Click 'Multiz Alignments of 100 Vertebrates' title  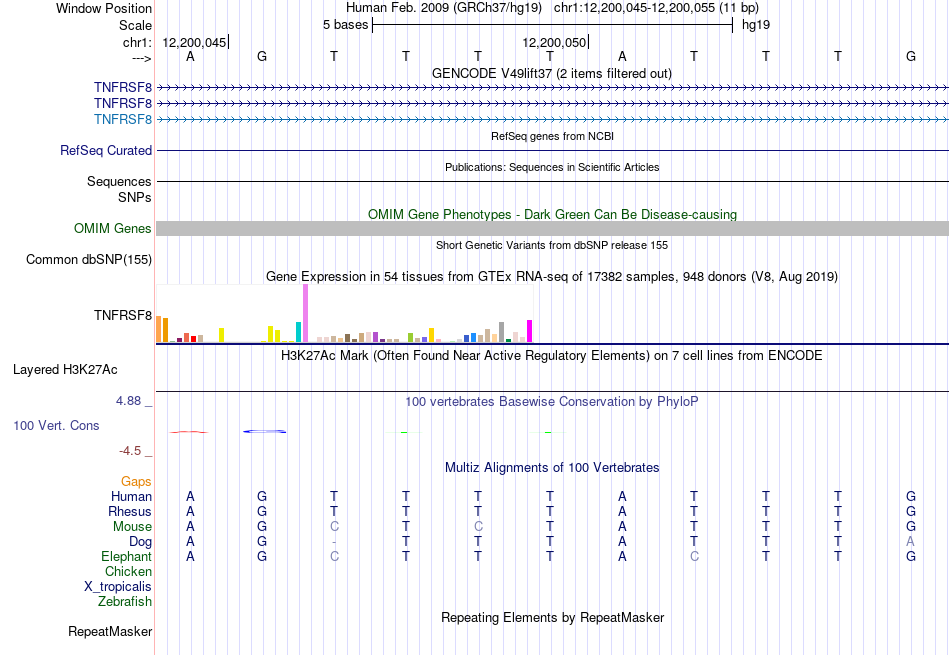(552, 467)
